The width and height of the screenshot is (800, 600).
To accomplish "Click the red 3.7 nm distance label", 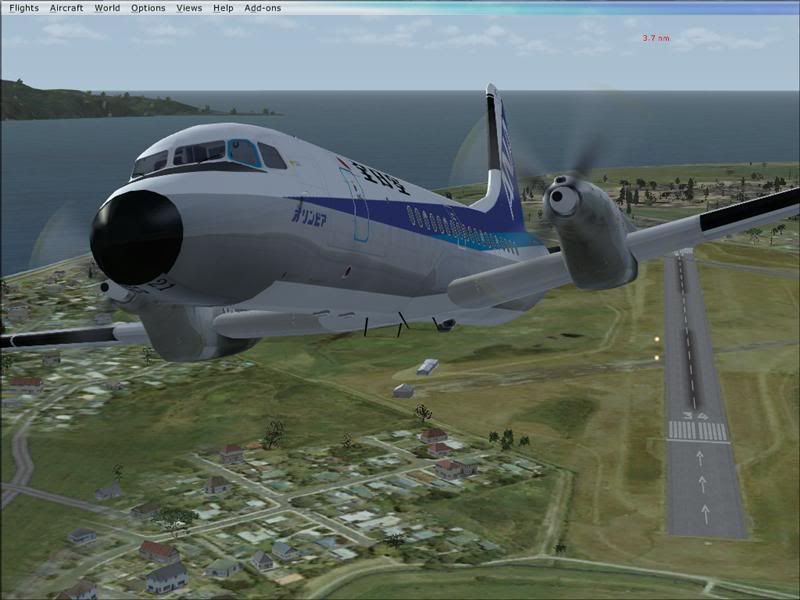I will point(656,38).
